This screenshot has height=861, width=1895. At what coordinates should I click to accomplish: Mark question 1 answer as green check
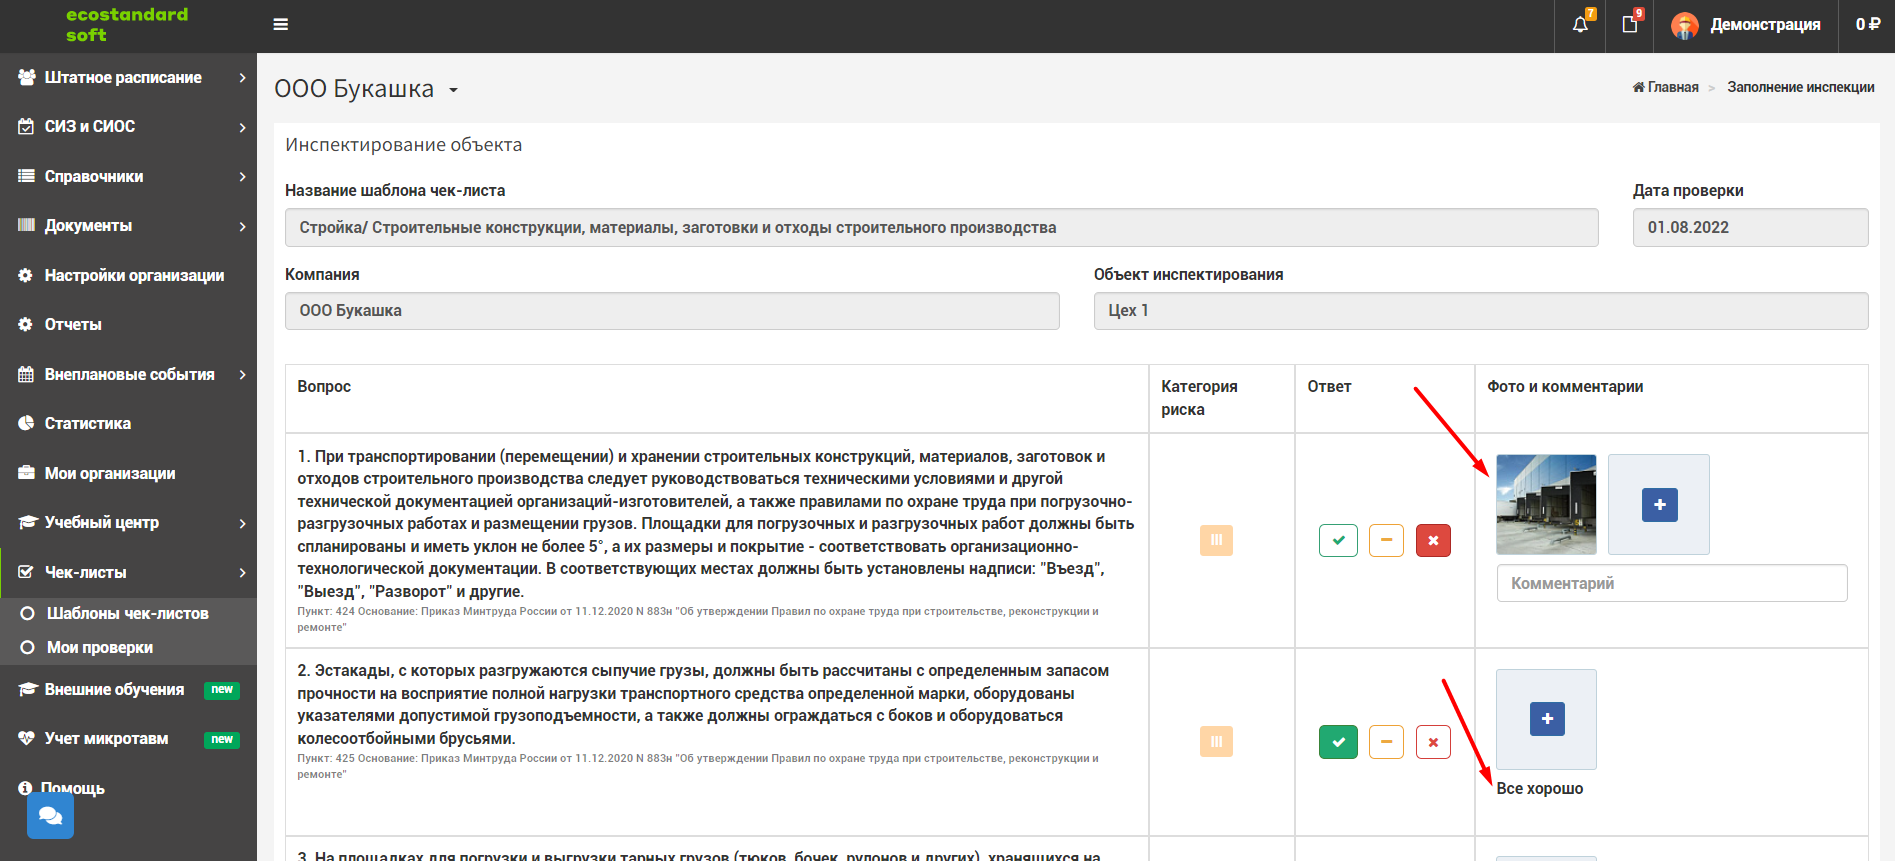1338,540
